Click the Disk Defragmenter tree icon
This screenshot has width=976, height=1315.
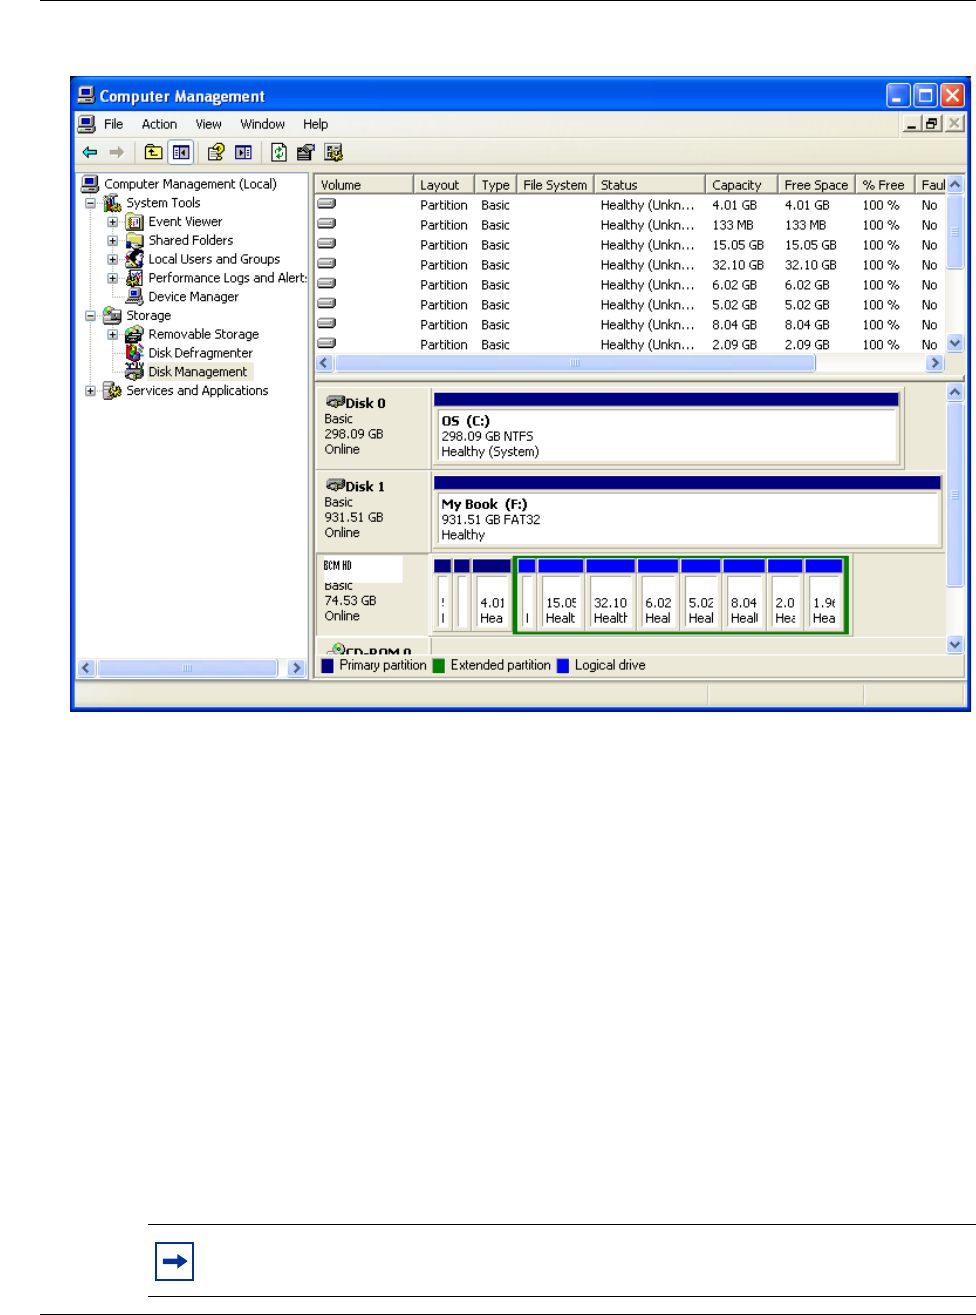click(134, 353)
